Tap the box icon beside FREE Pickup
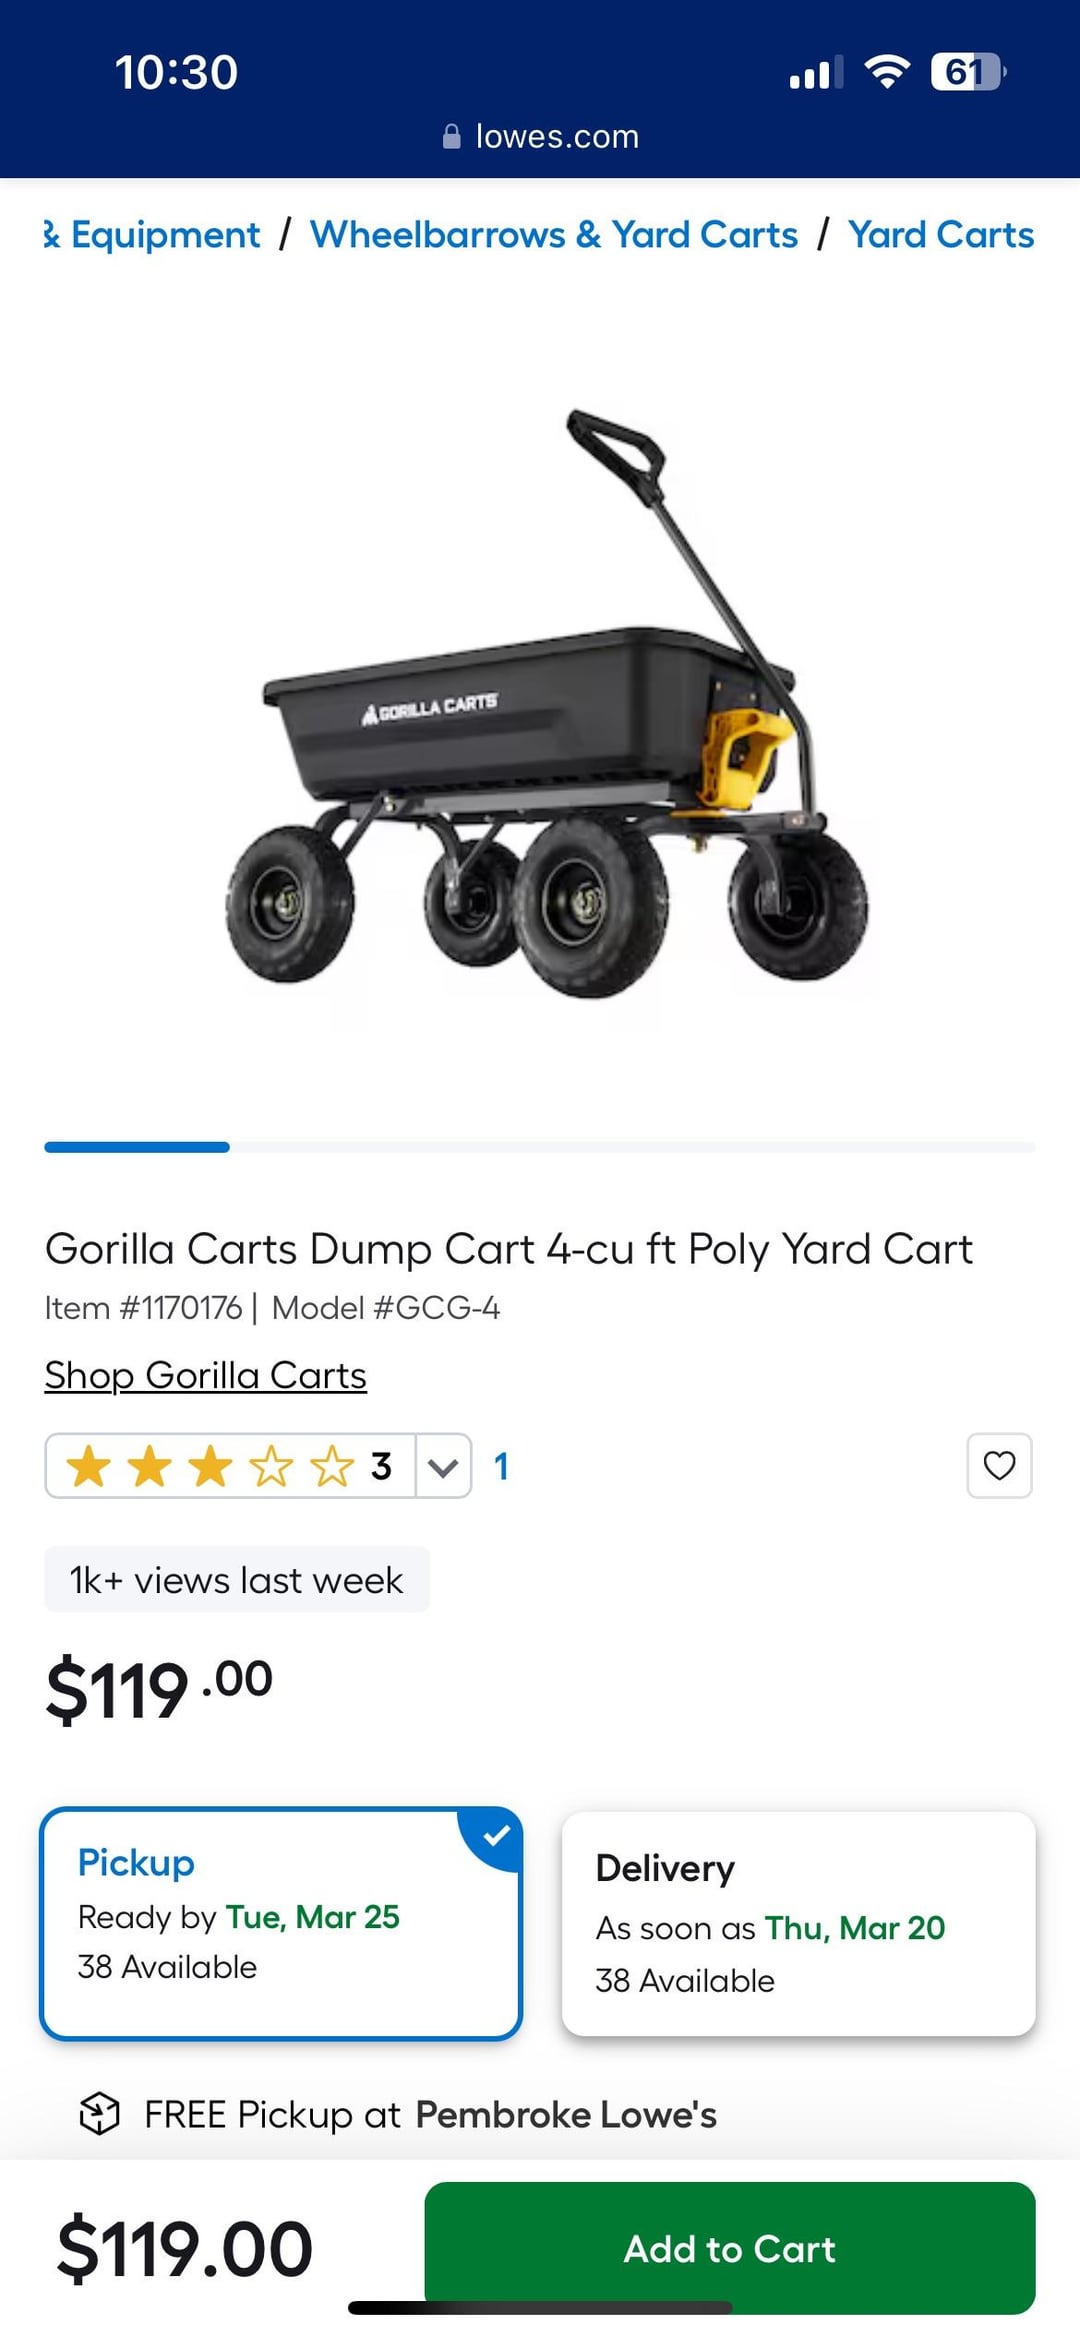 99,2113
